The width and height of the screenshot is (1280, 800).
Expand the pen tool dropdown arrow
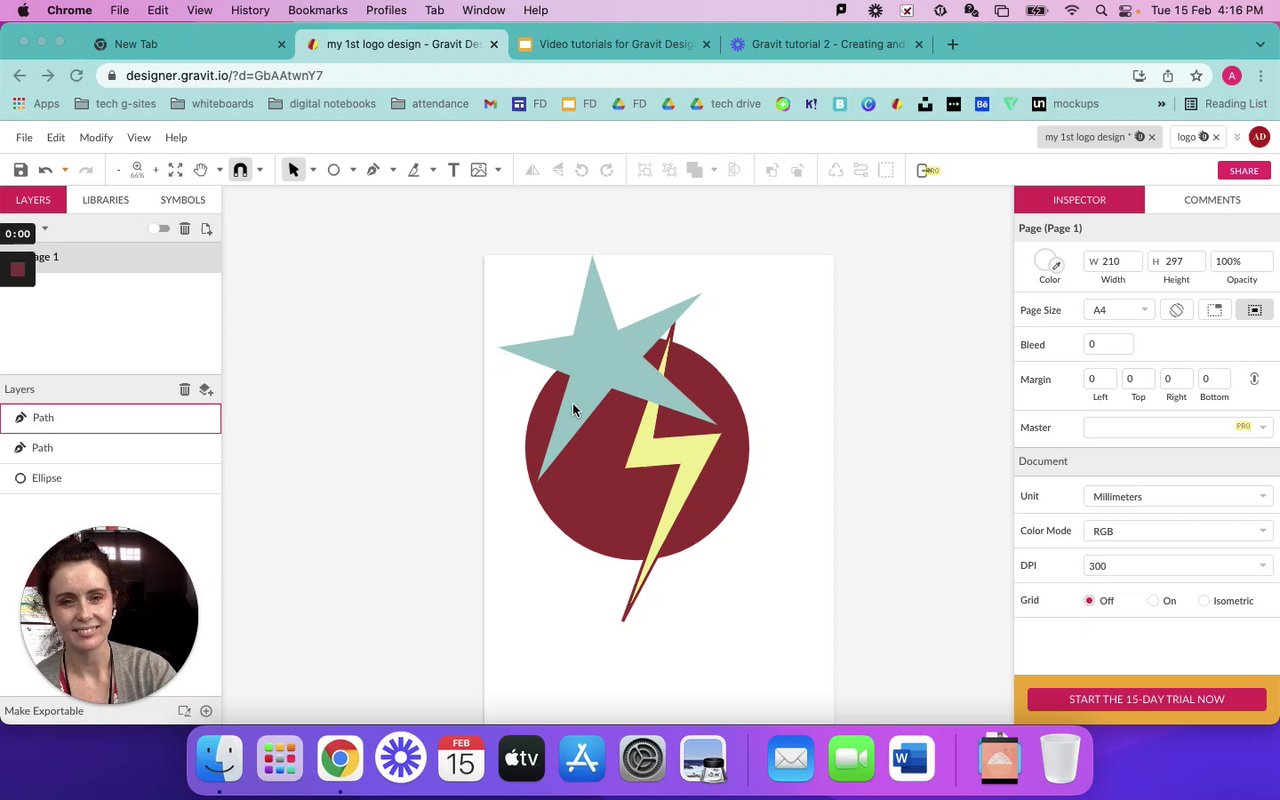(393, 170)
